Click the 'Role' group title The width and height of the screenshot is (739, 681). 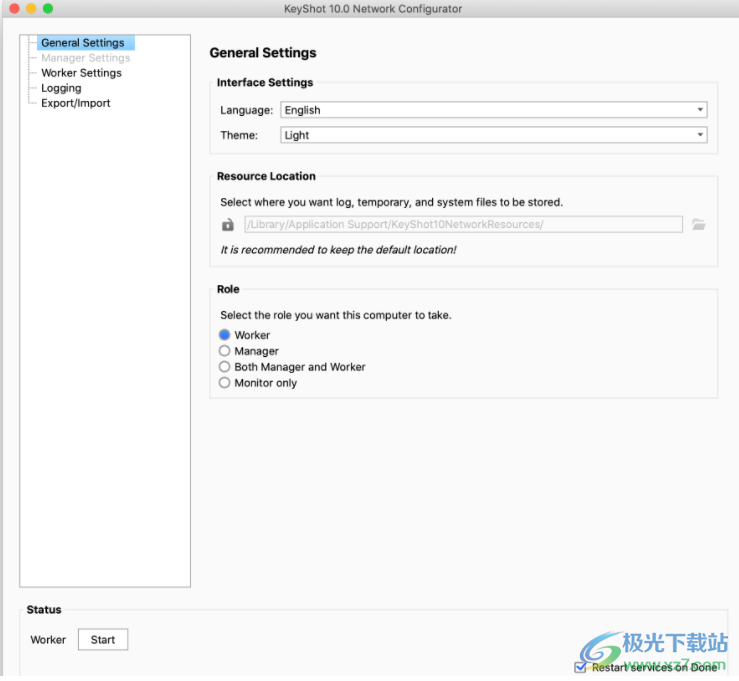point(228,289)
